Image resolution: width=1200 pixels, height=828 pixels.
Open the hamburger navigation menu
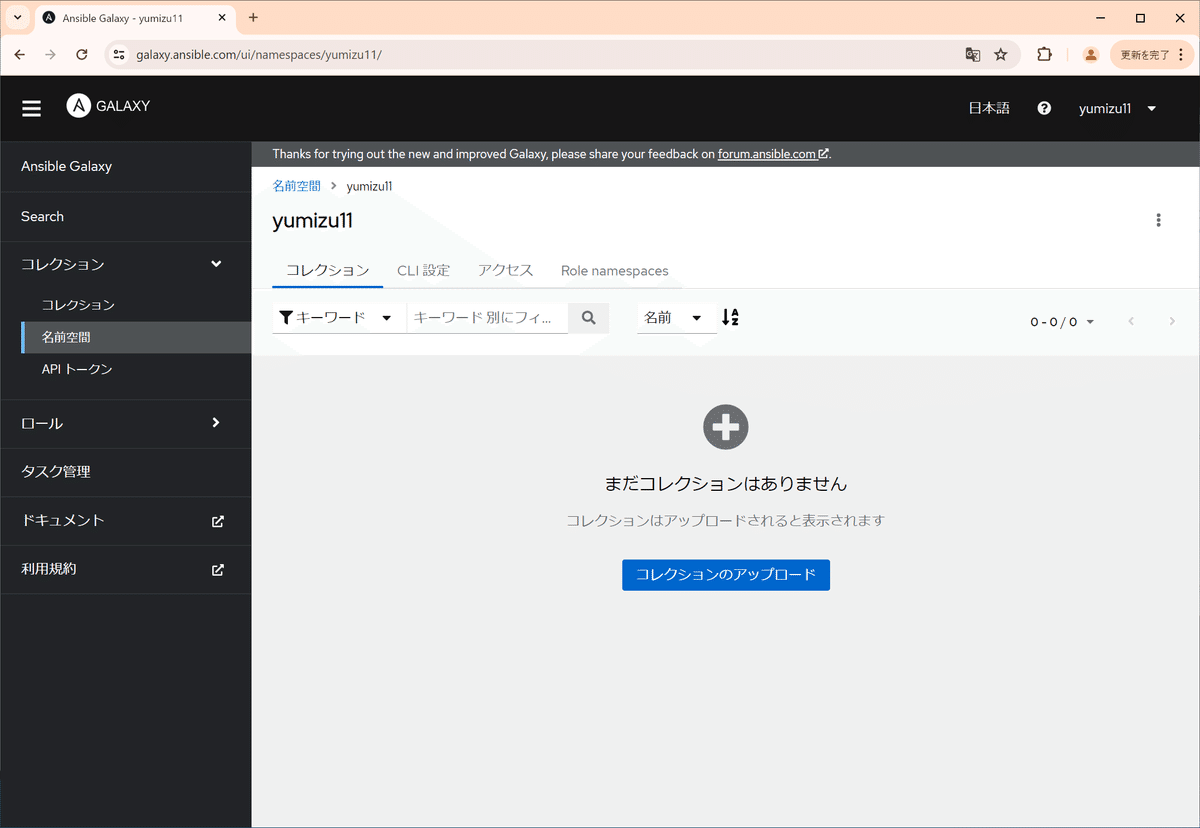coord(32,108)
